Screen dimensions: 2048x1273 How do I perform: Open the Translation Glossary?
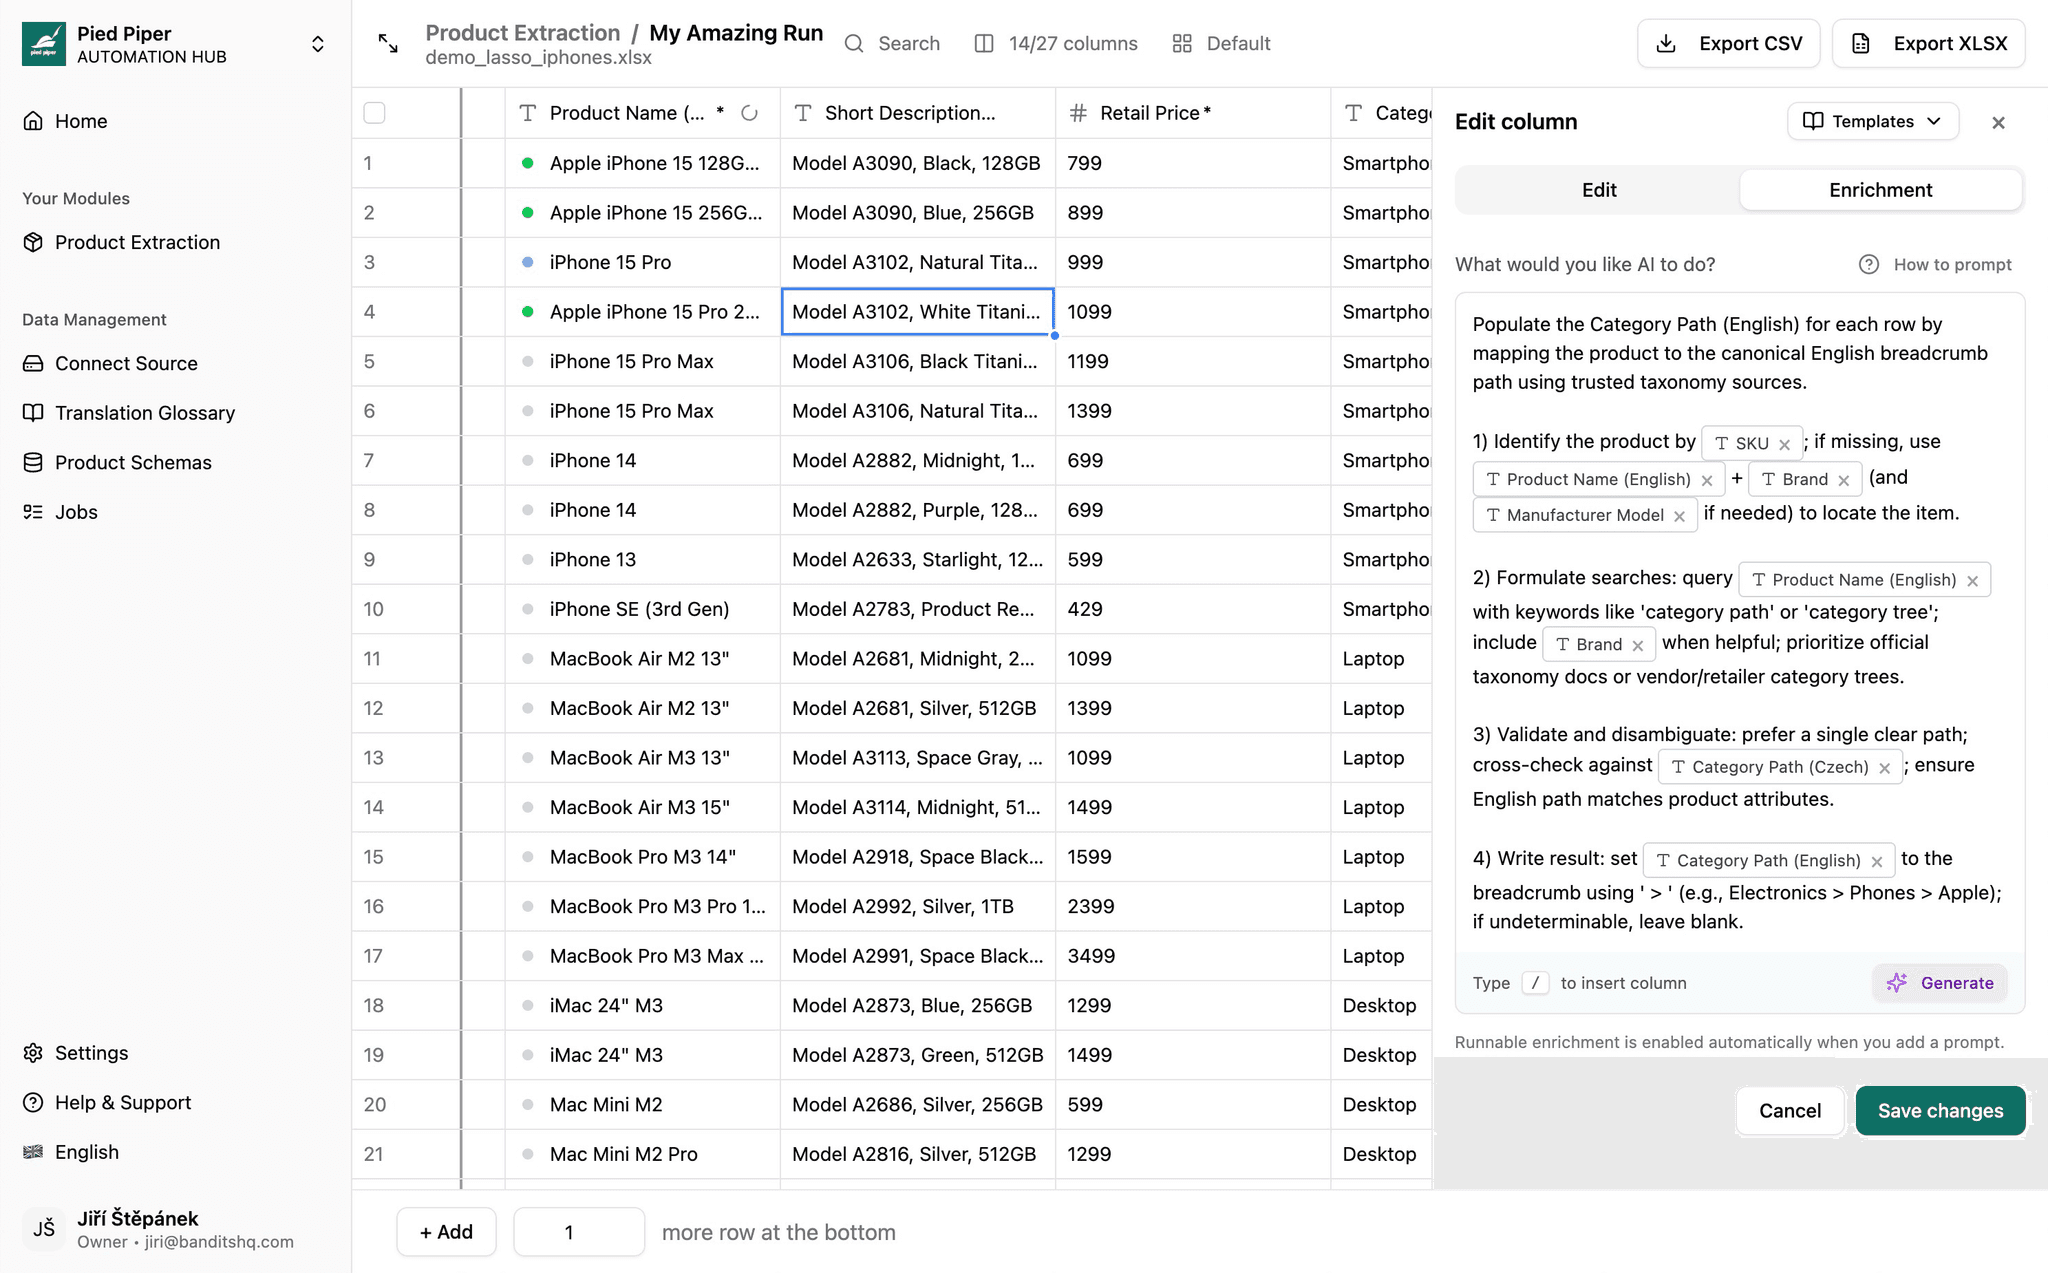click(x=145, y=412)
